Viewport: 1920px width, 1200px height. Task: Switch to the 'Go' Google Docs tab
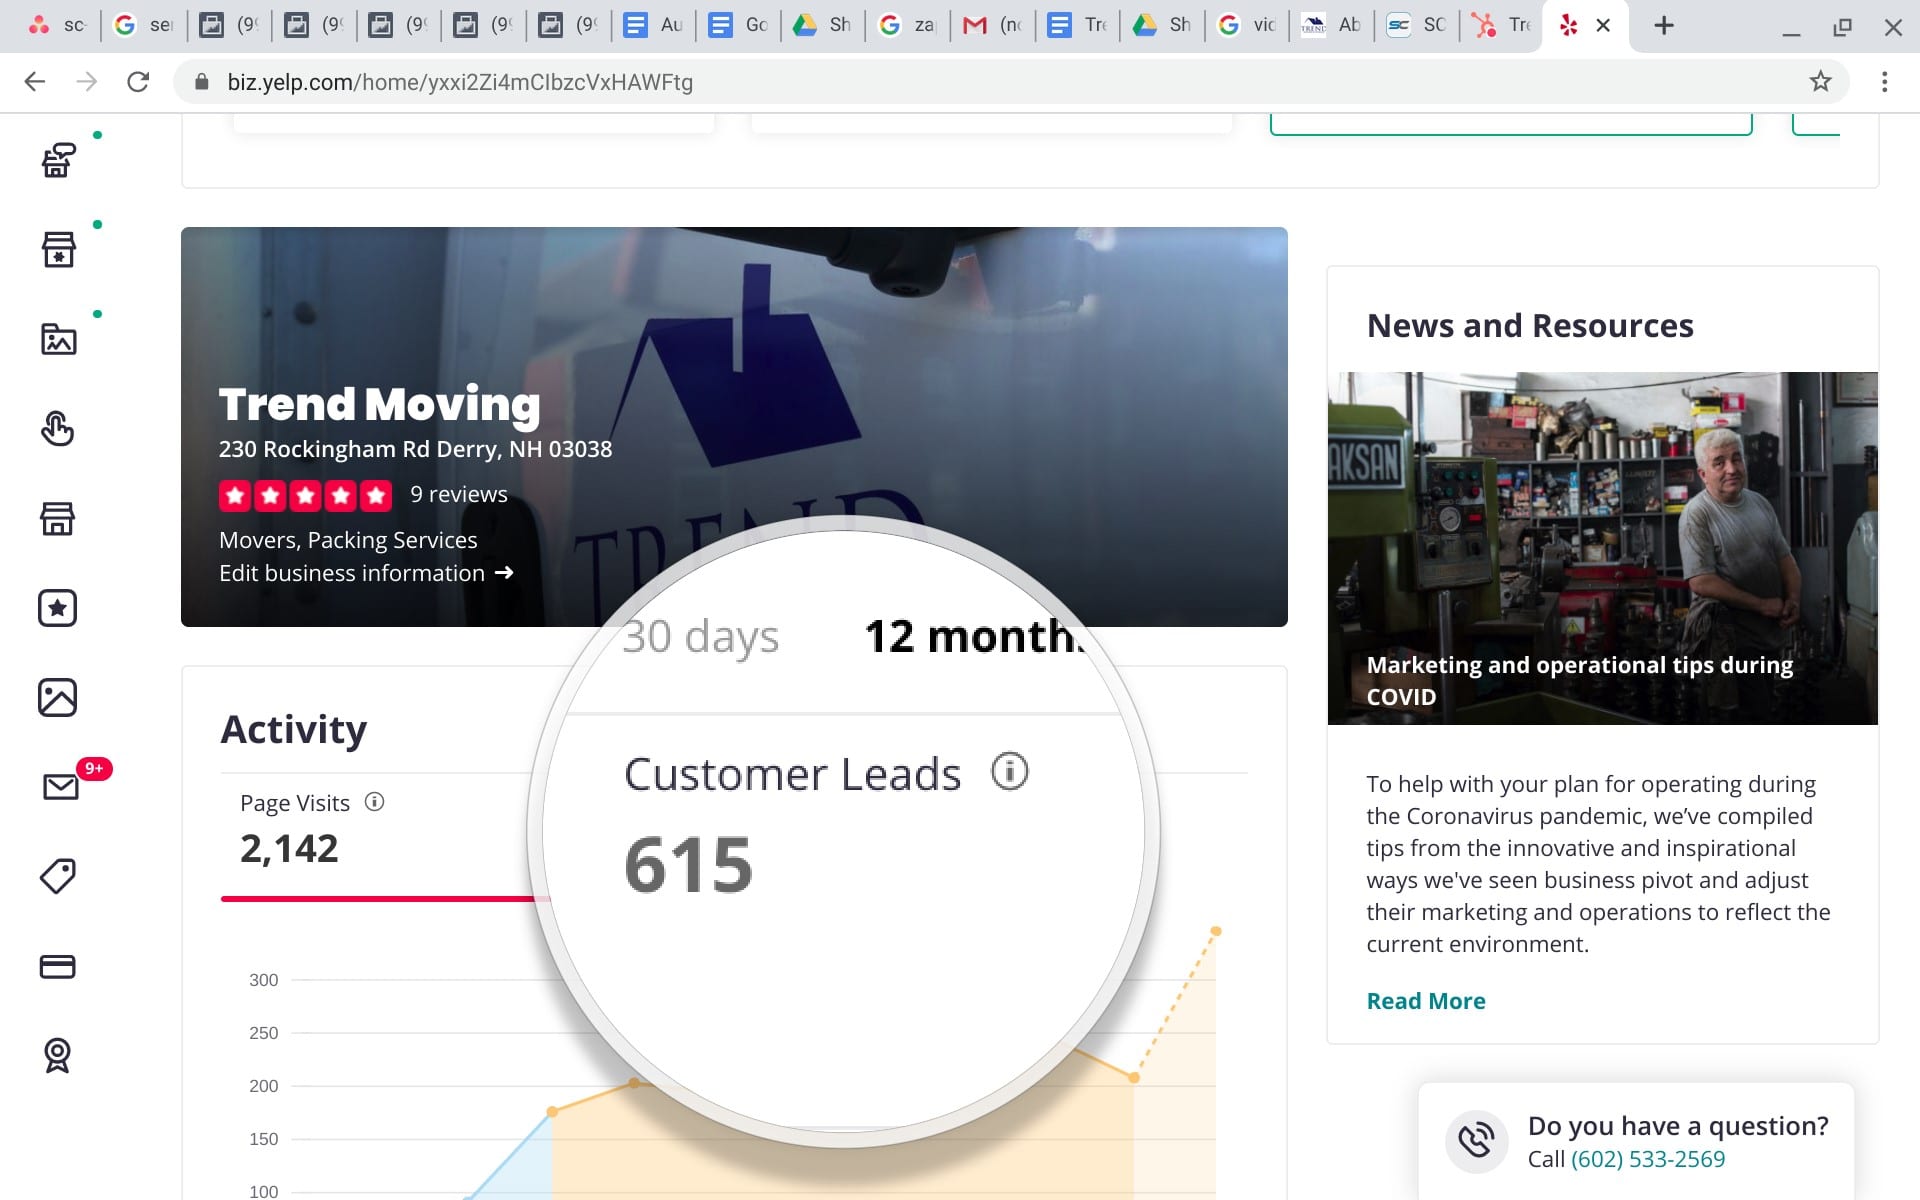pos(737,25)
